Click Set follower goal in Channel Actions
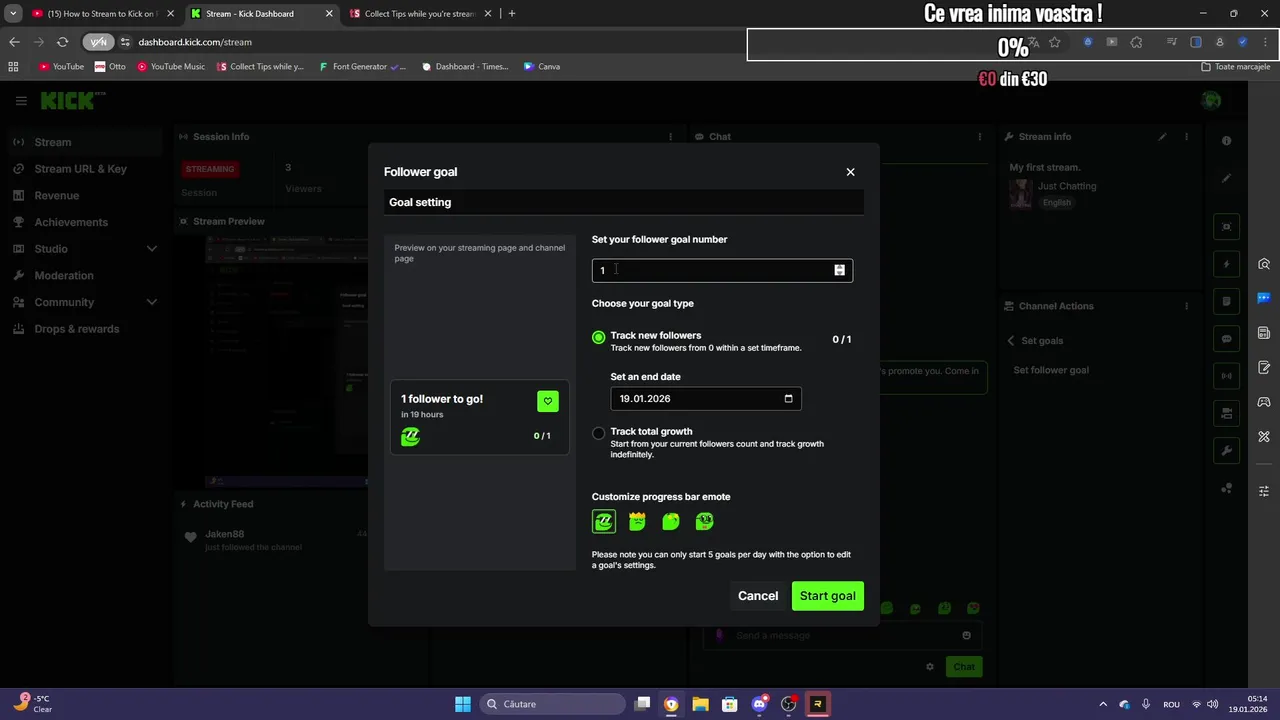Screen dimensions: 1280x720 pos(1051,370)
